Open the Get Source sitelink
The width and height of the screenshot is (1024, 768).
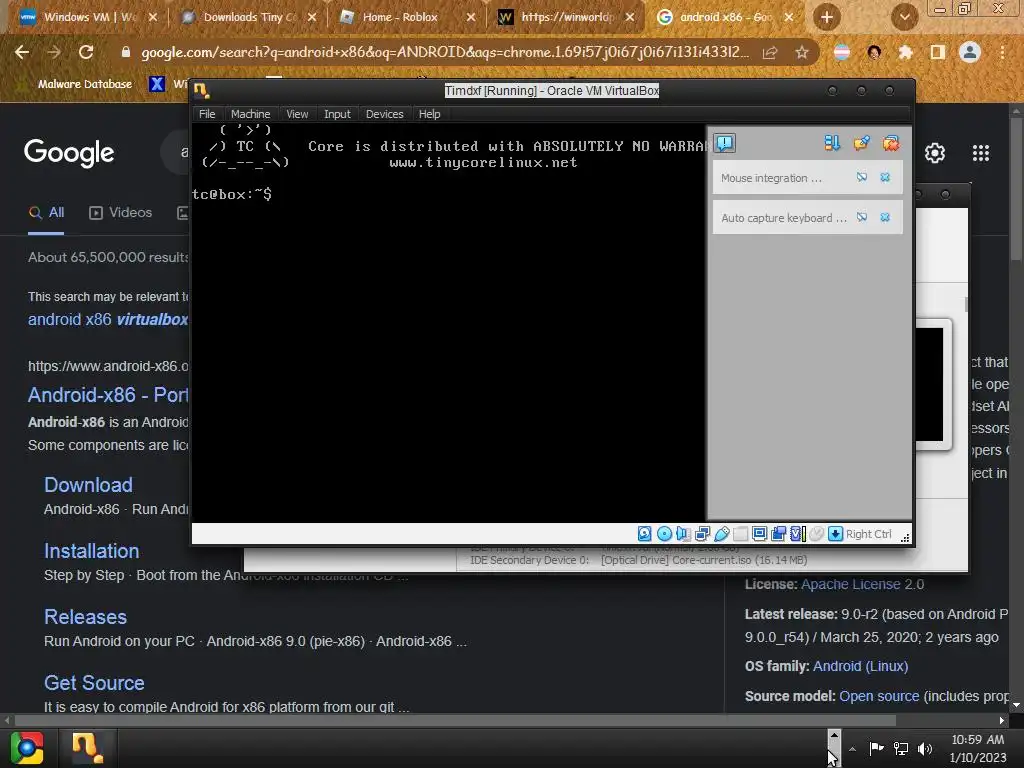pyautogui.click(x=94, y=682)
